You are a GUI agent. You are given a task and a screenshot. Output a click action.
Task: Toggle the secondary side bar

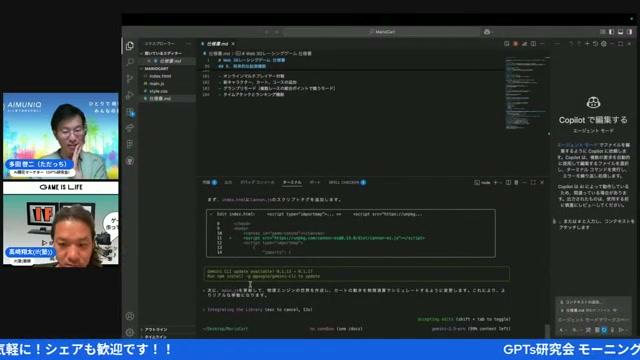(629, 32)
